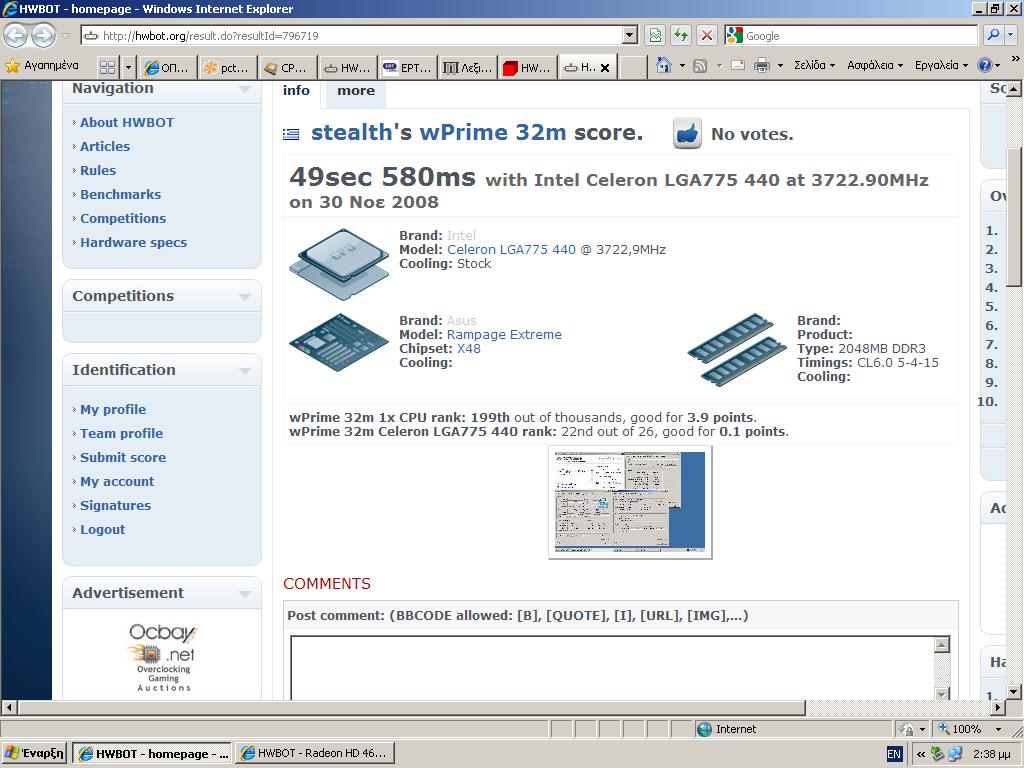Switch to the browser tab labeled EPT...

[406, 67]
